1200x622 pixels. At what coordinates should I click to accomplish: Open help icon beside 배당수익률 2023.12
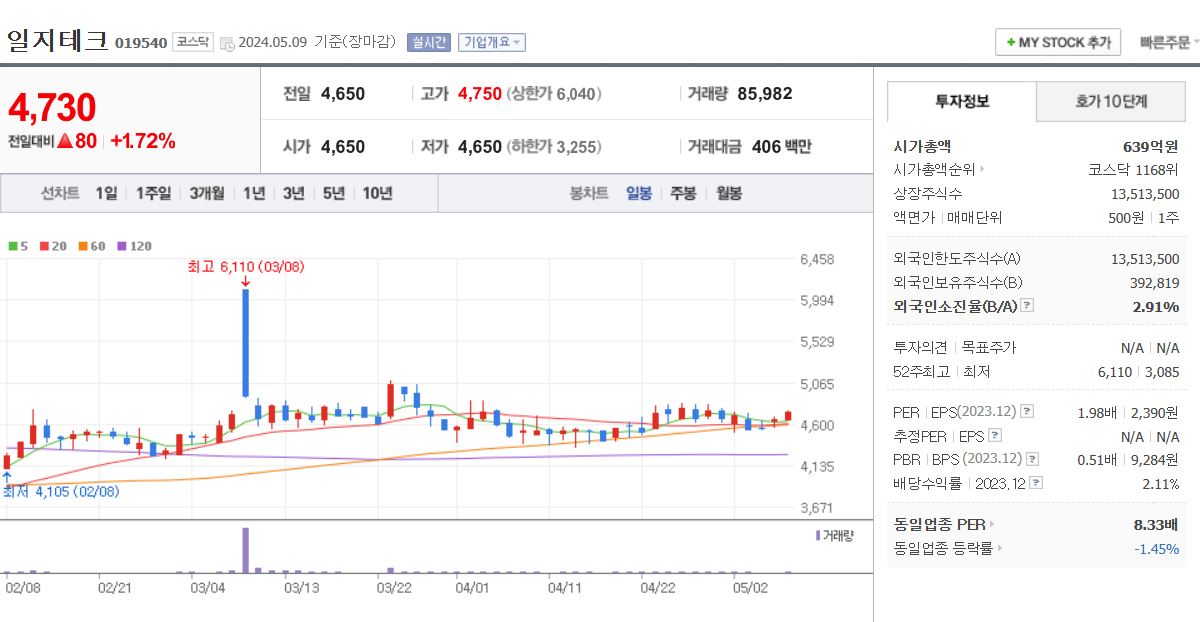[1036, 483]
